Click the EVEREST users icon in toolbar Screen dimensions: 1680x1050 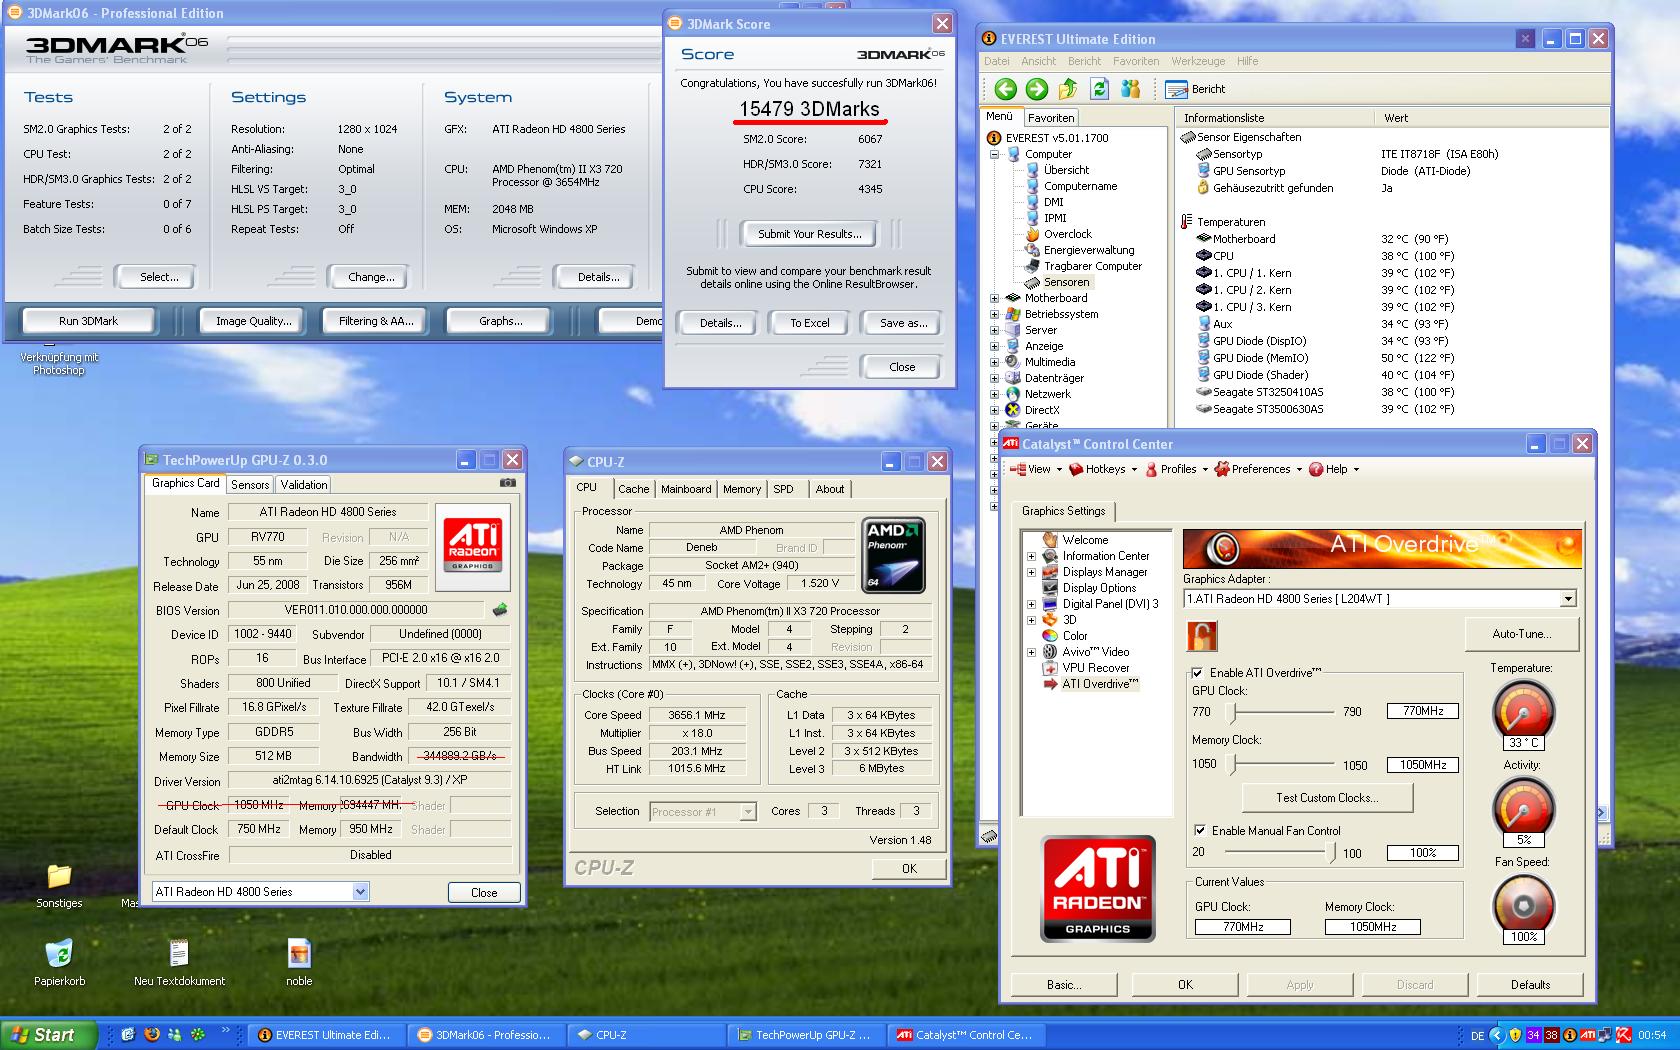(x=1131, y=89)
